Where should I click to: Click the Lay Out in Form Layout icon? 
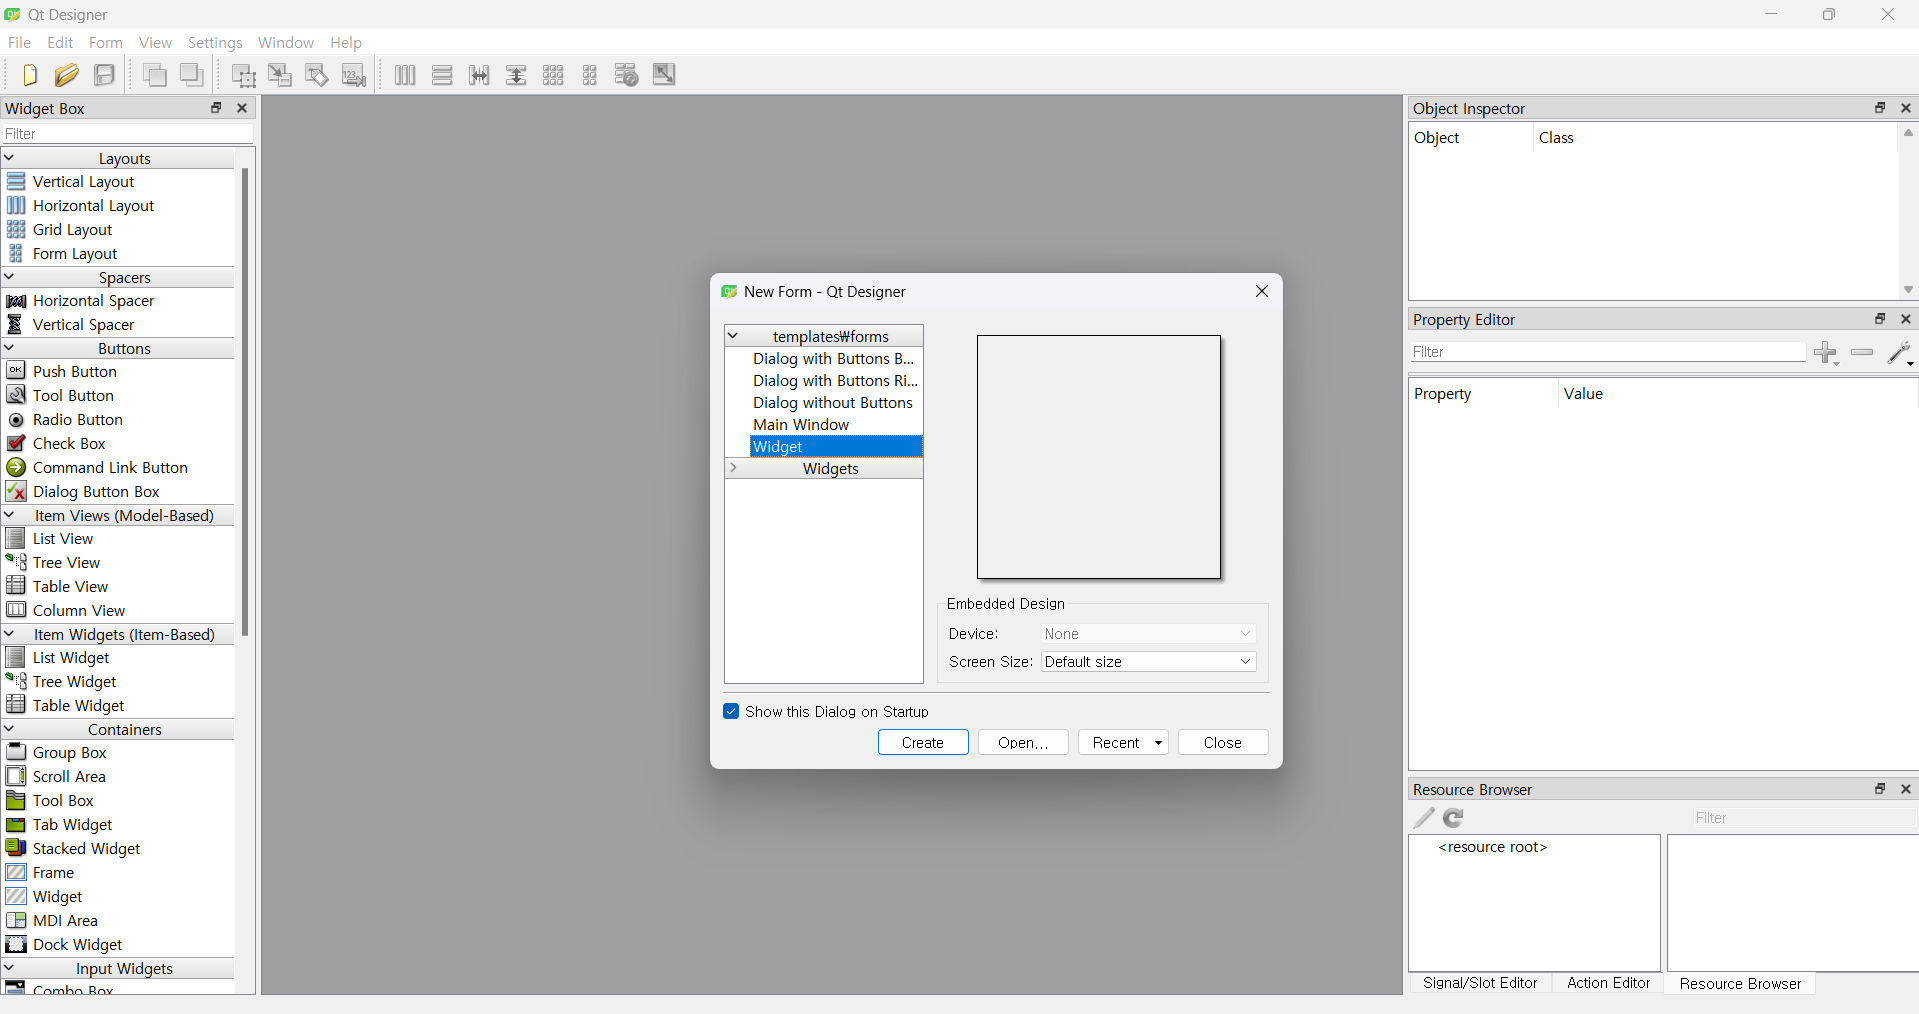pyautogui.click(x=590, y=75)
